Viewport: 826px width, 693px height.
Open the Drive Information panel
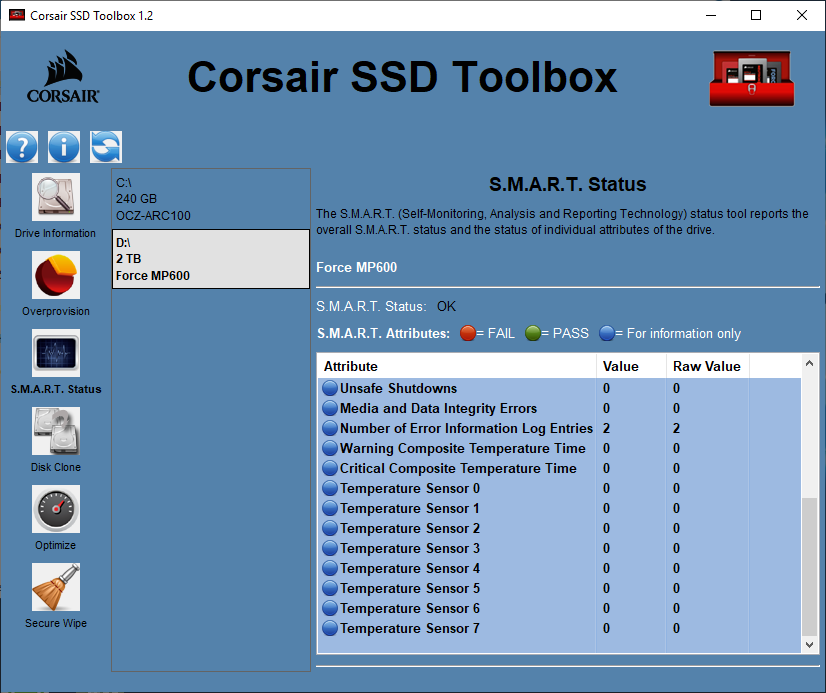[x=55, y=203]
